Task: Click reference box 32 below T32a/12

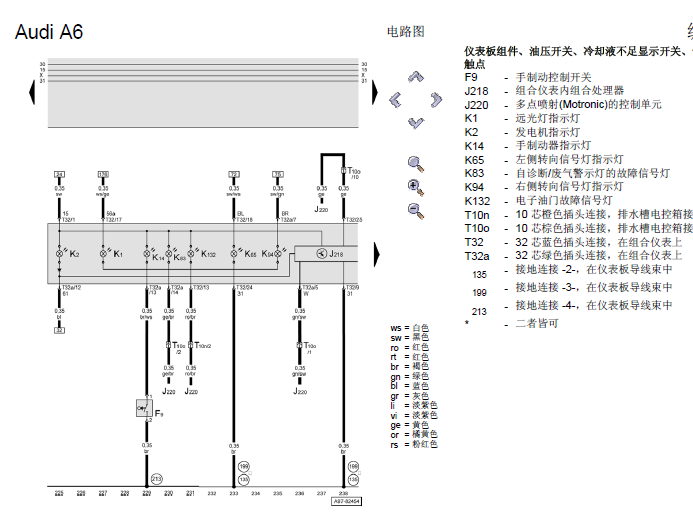Action: pyautogui.click(x=59, y=330)
